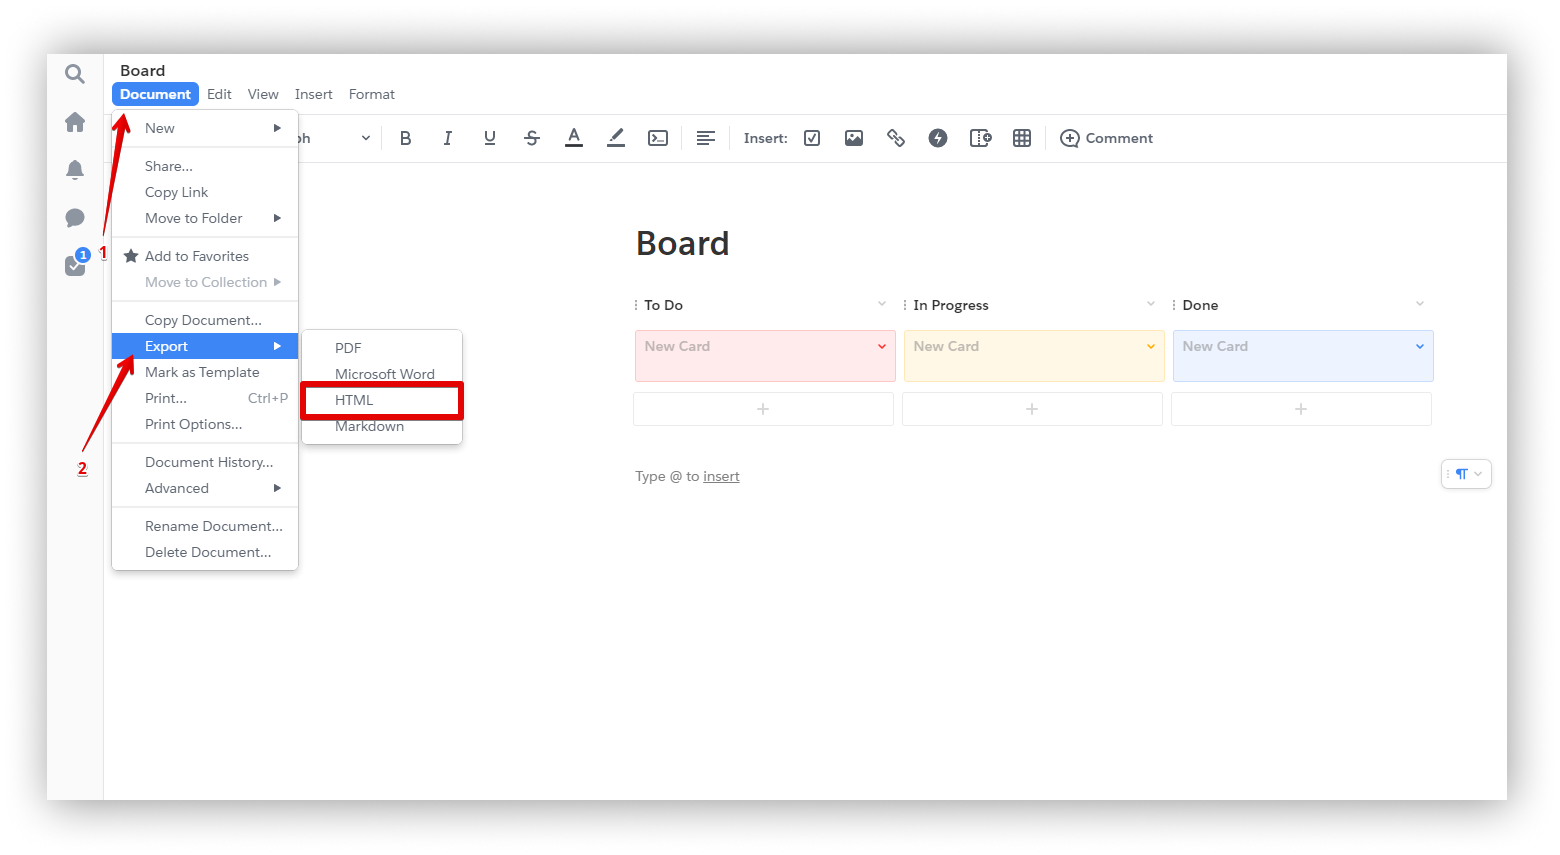Insert a code block icon

pos(658,138)
